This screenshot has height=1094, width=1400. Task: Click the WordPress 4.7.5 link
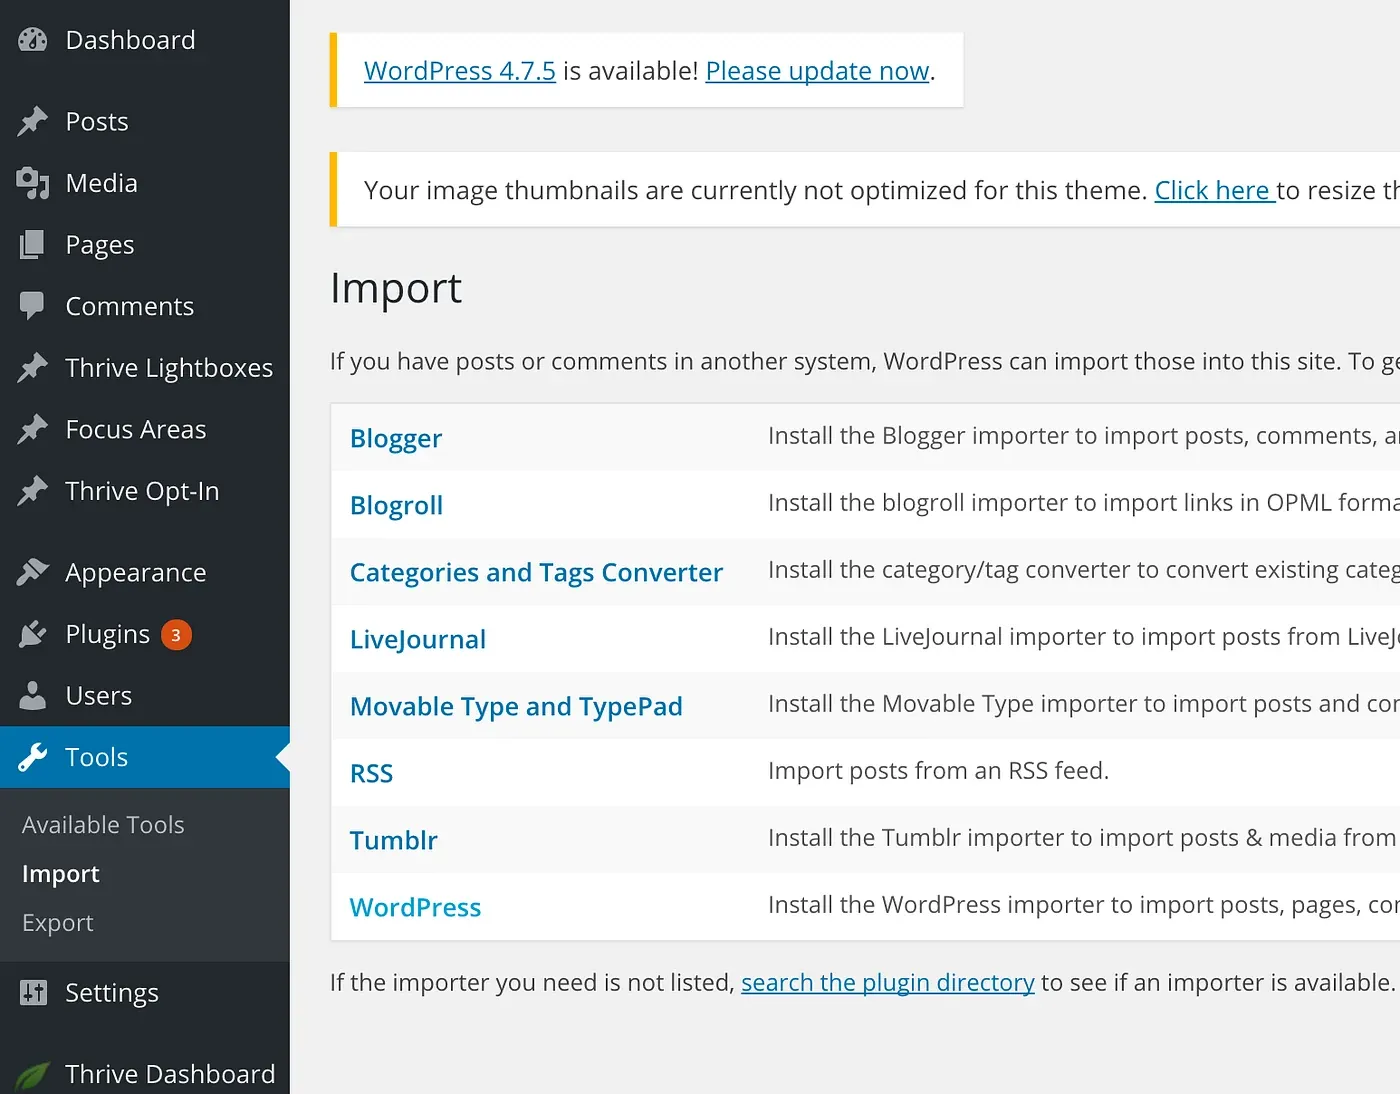point(460,71)
